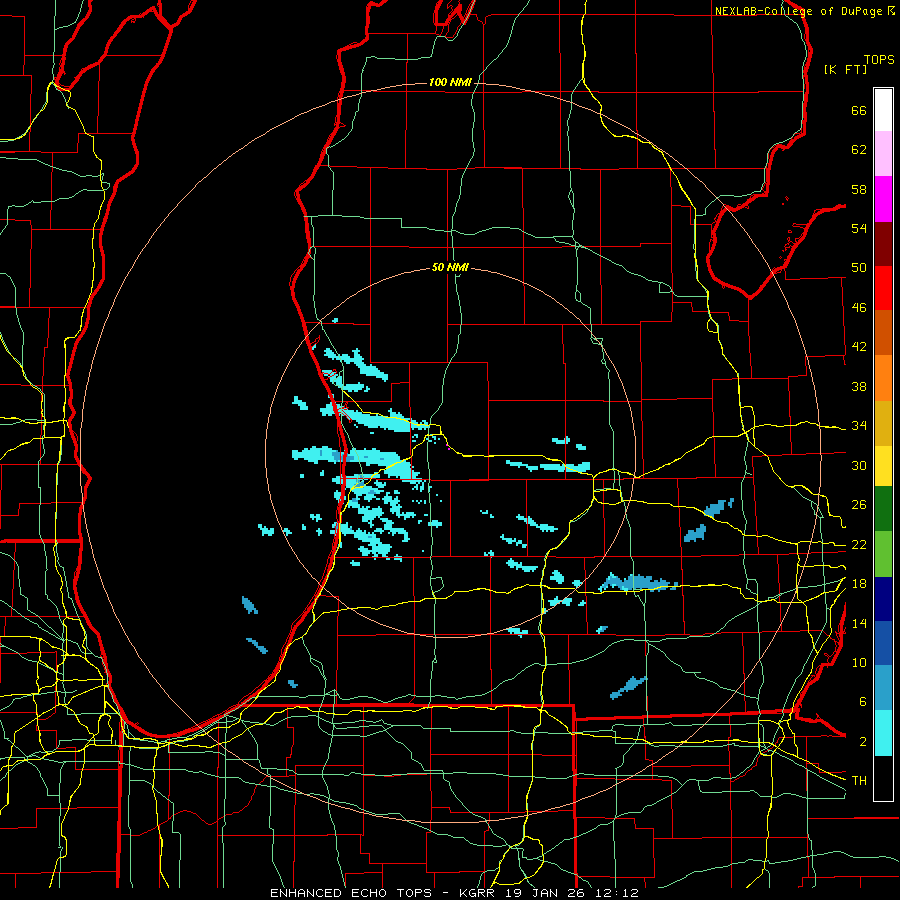This screenshot has width=900, height=900.
Task: Select the '34' legend value
Action: click(859, 426)
